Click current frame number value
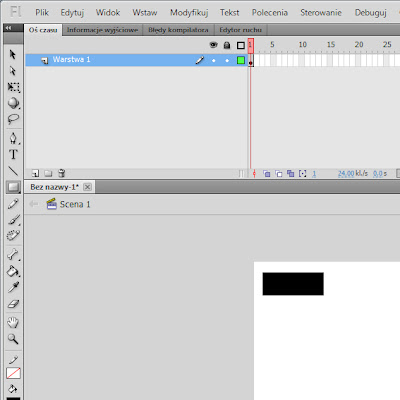Screen dimensions: 400x400 [x=314, y=174]
